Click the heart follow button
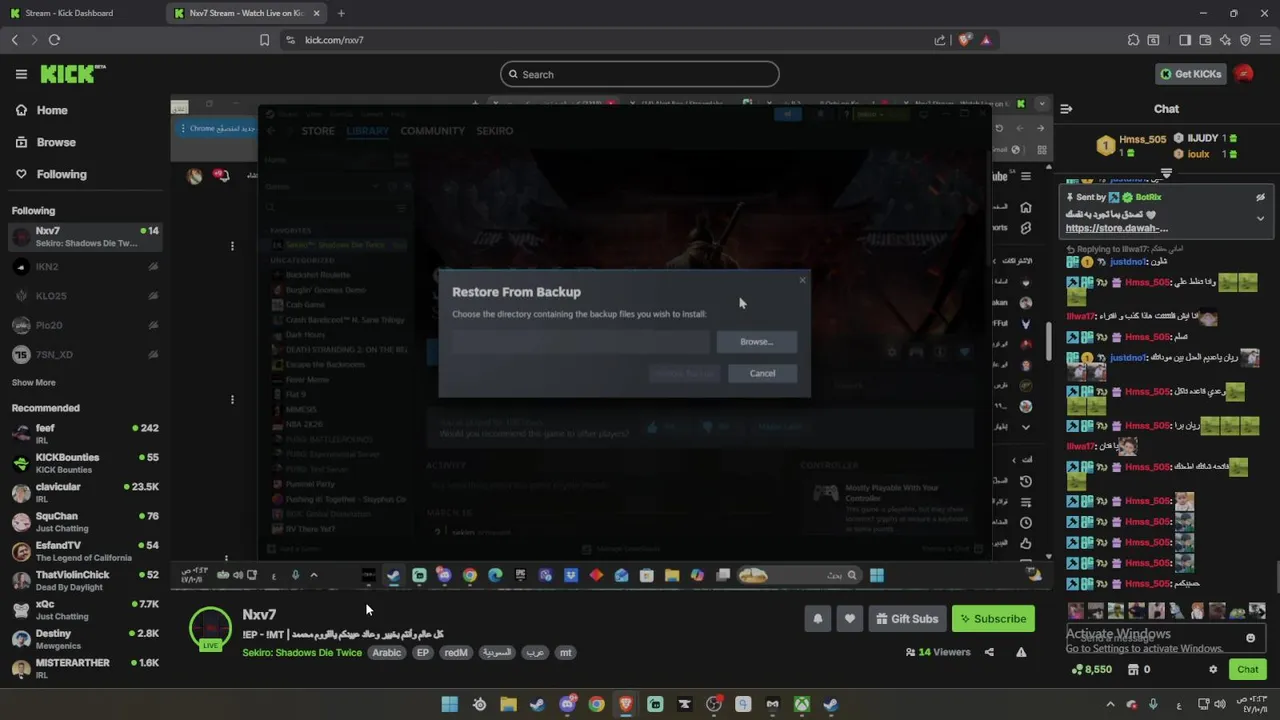Viewport: 1280px width, 720px height. (x=849, y=619)
